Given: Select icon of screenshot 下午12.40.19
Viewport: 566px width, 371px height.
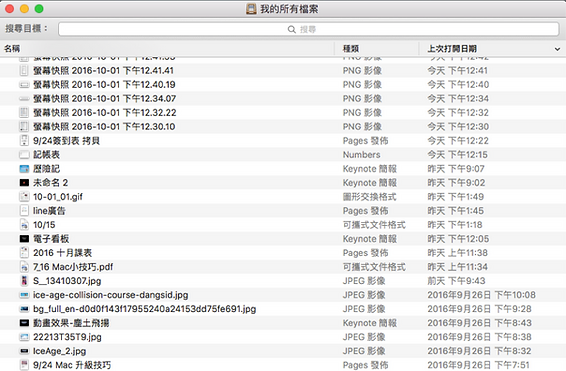Looking at the screenshot, I should pyautogui.click(x=24, y=85).
